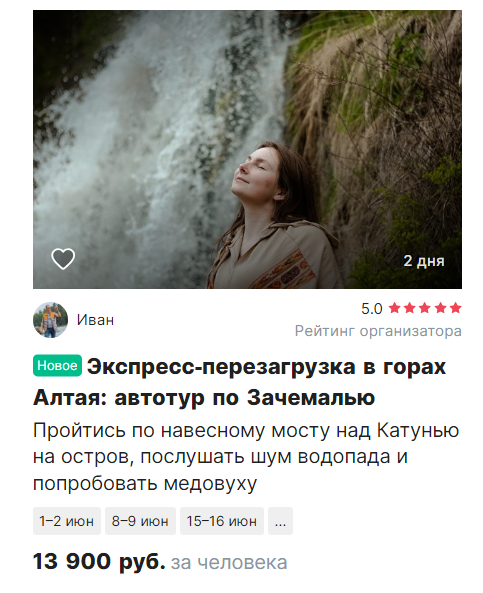Click the tour description about Катунью bridge

coord(246,457)
